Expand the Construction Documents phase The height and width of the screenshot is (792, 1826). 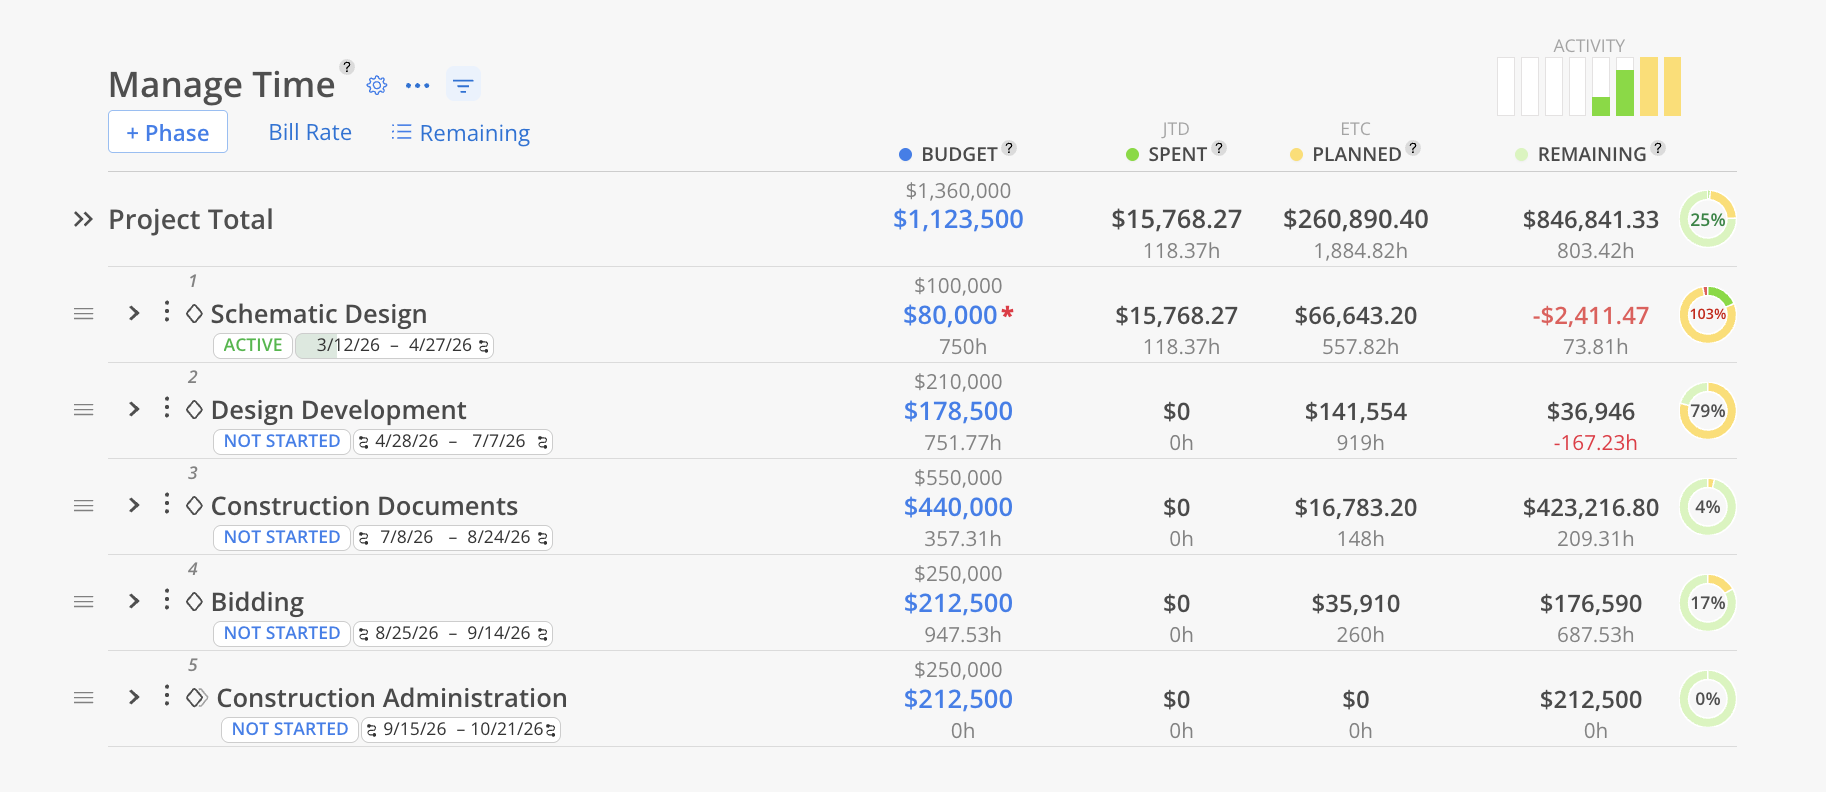click(x=134, y=505)
